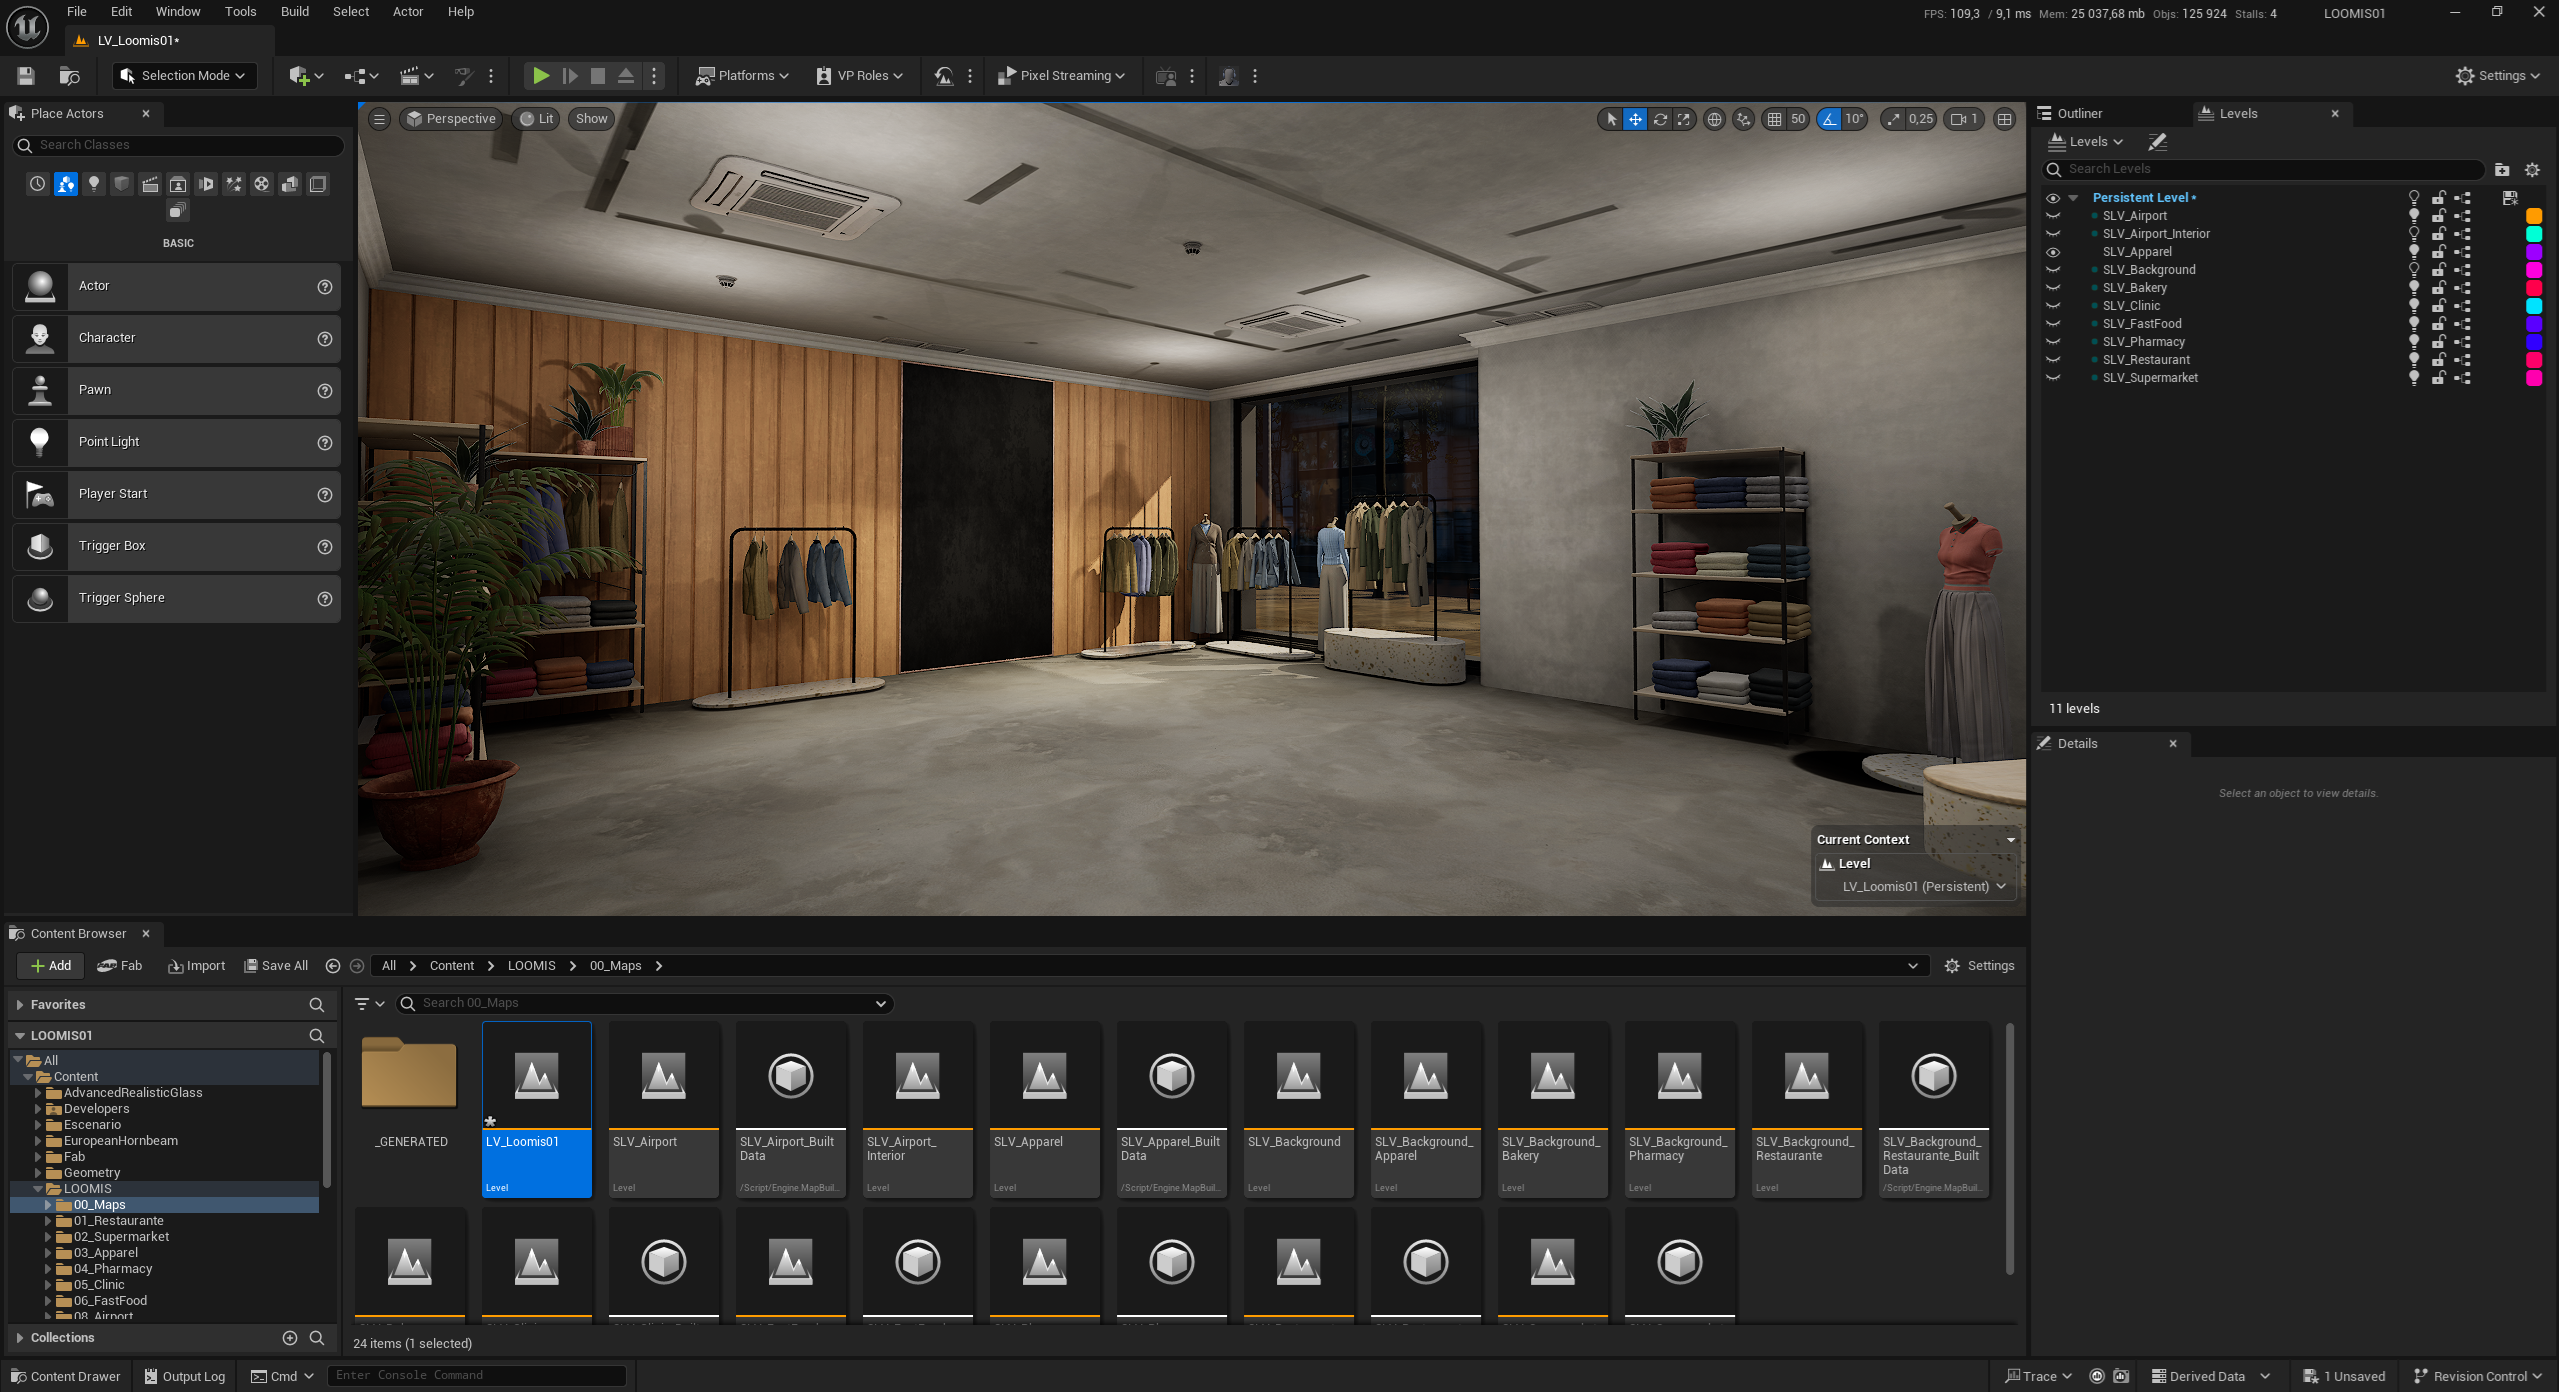The width and height of the screenshot is (2559, 1392).
Task: Open the content filter icon
Action: pos(363,1003)
